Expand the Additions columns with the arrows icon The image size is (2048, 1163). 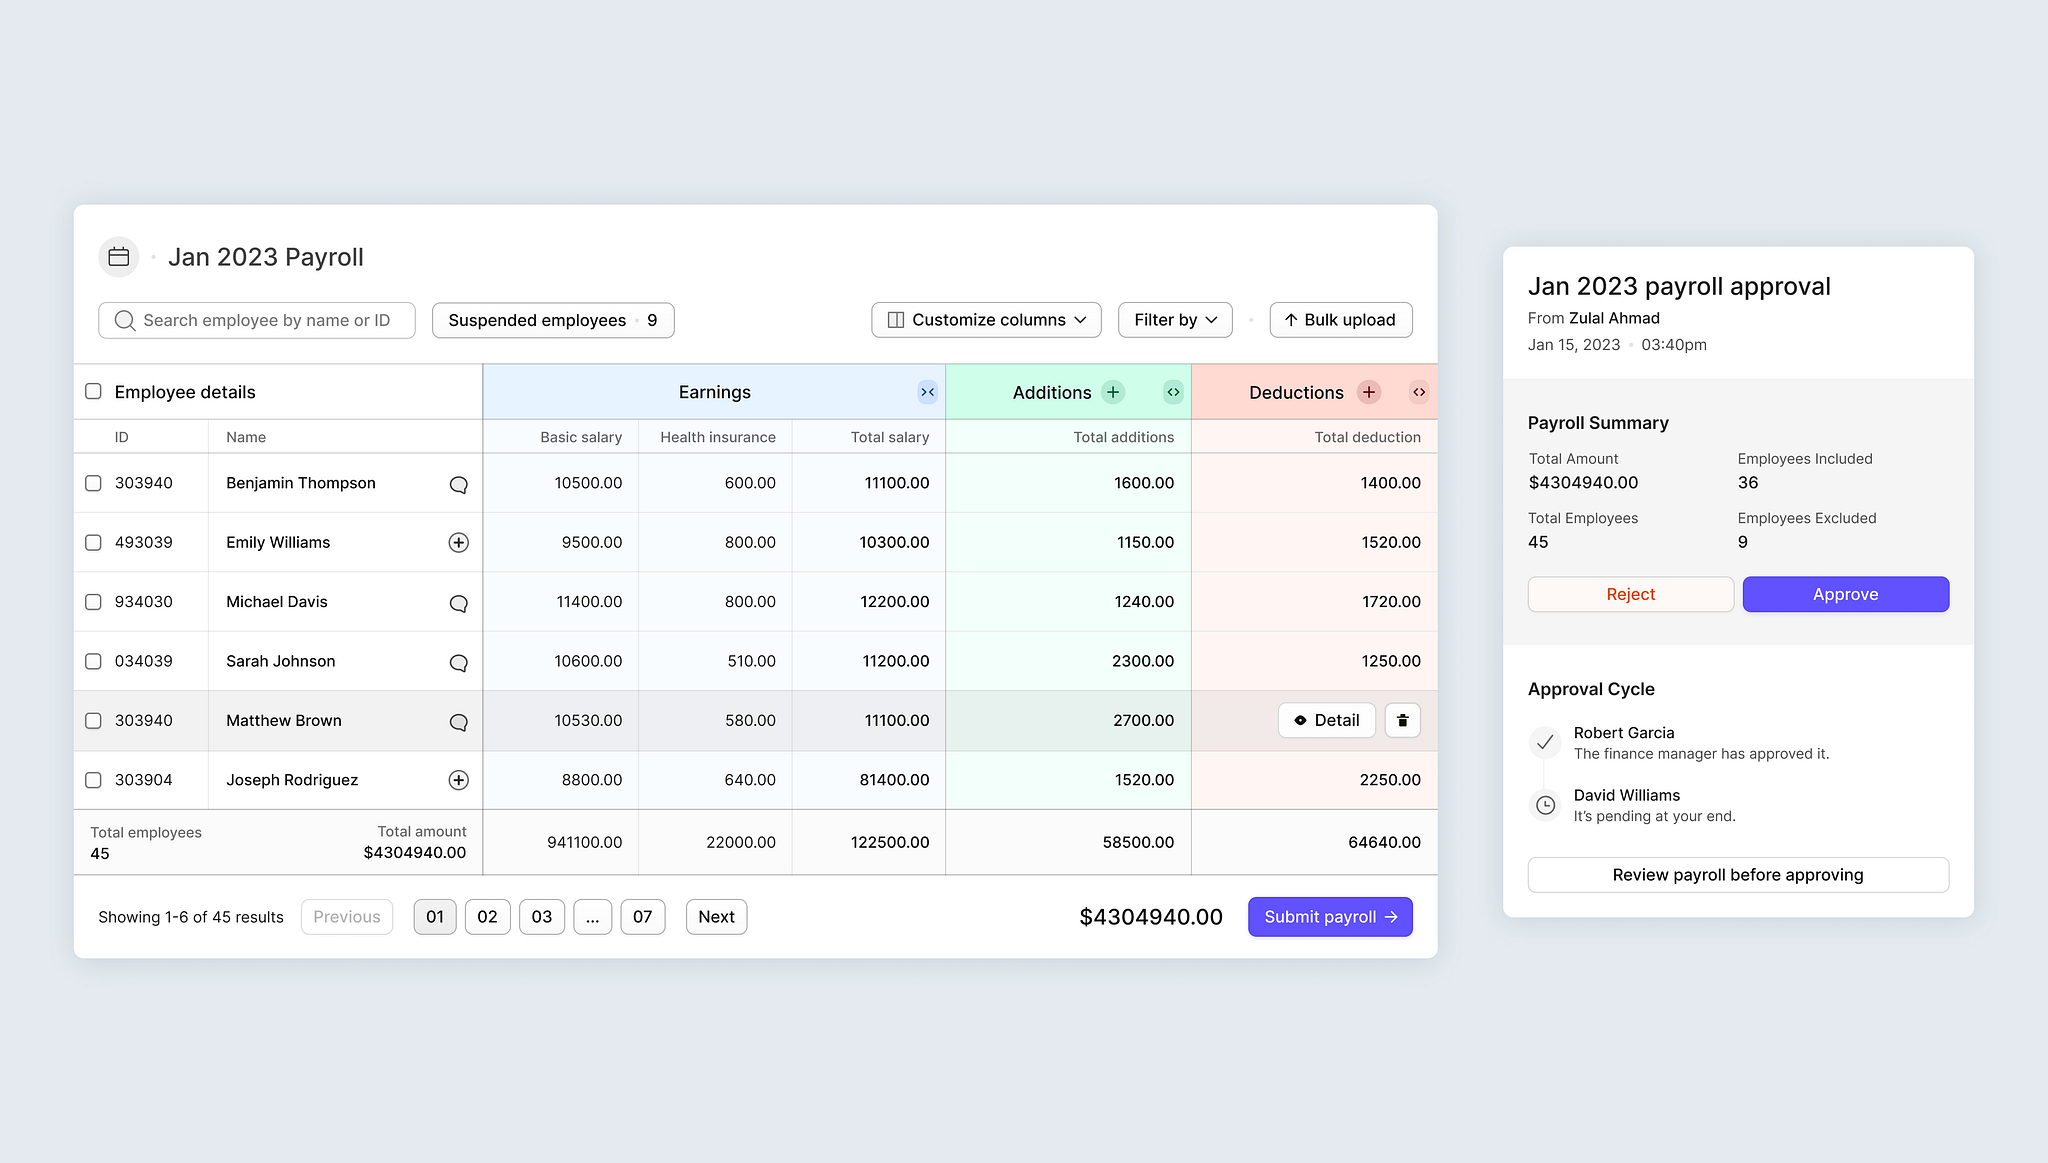(x=1172, y=391)
